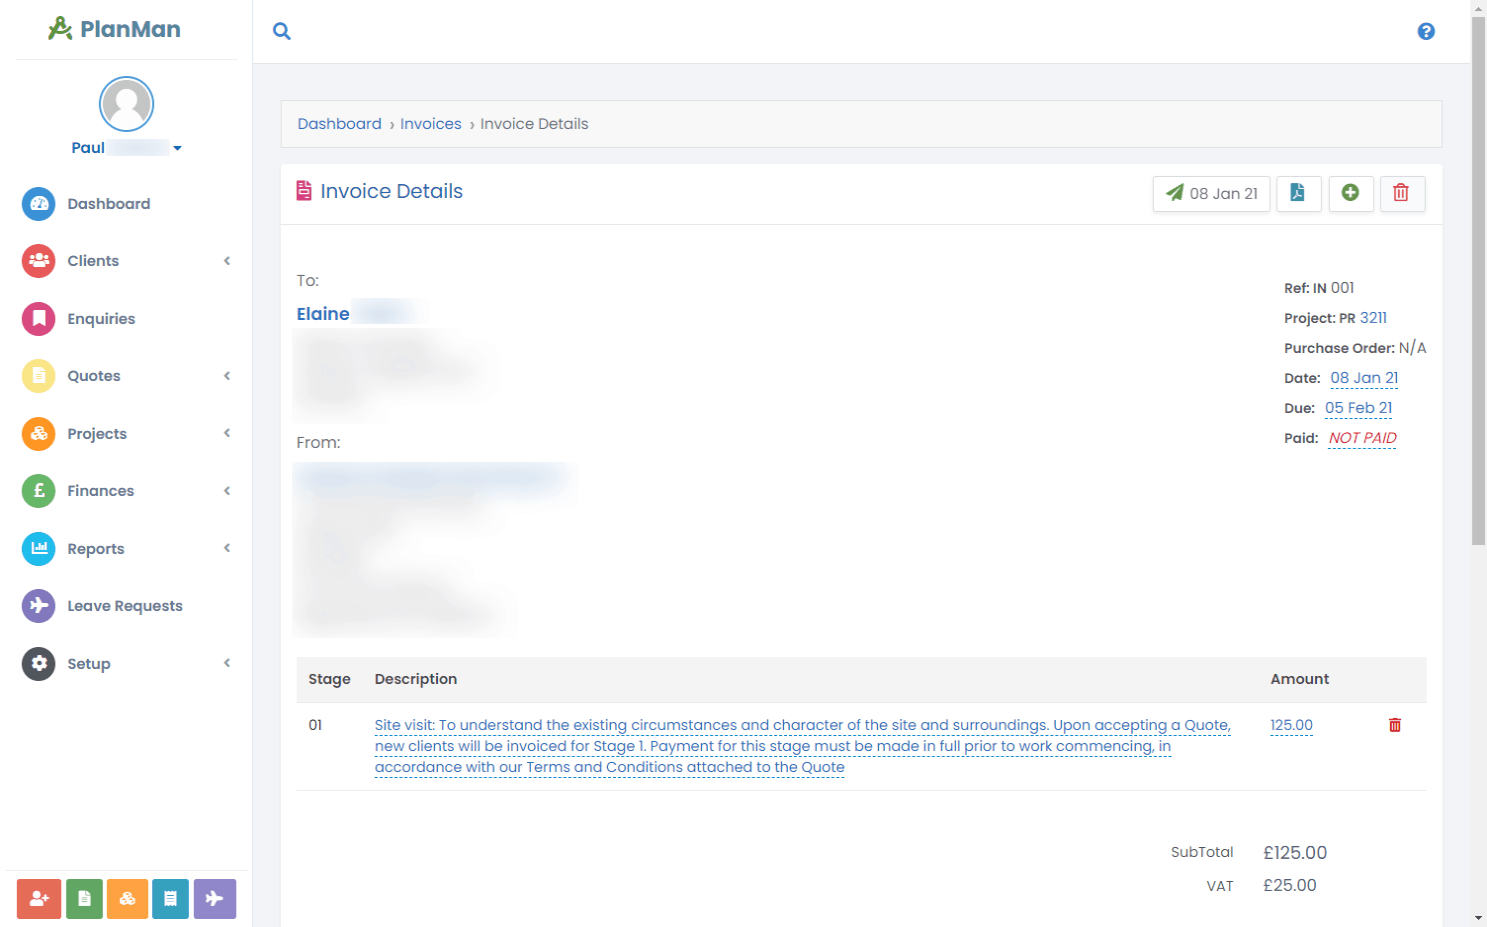Open the help question mark icon
Image resolution: width=1487 pixels, height=927 pixels.
click(x=1426, y=31)
